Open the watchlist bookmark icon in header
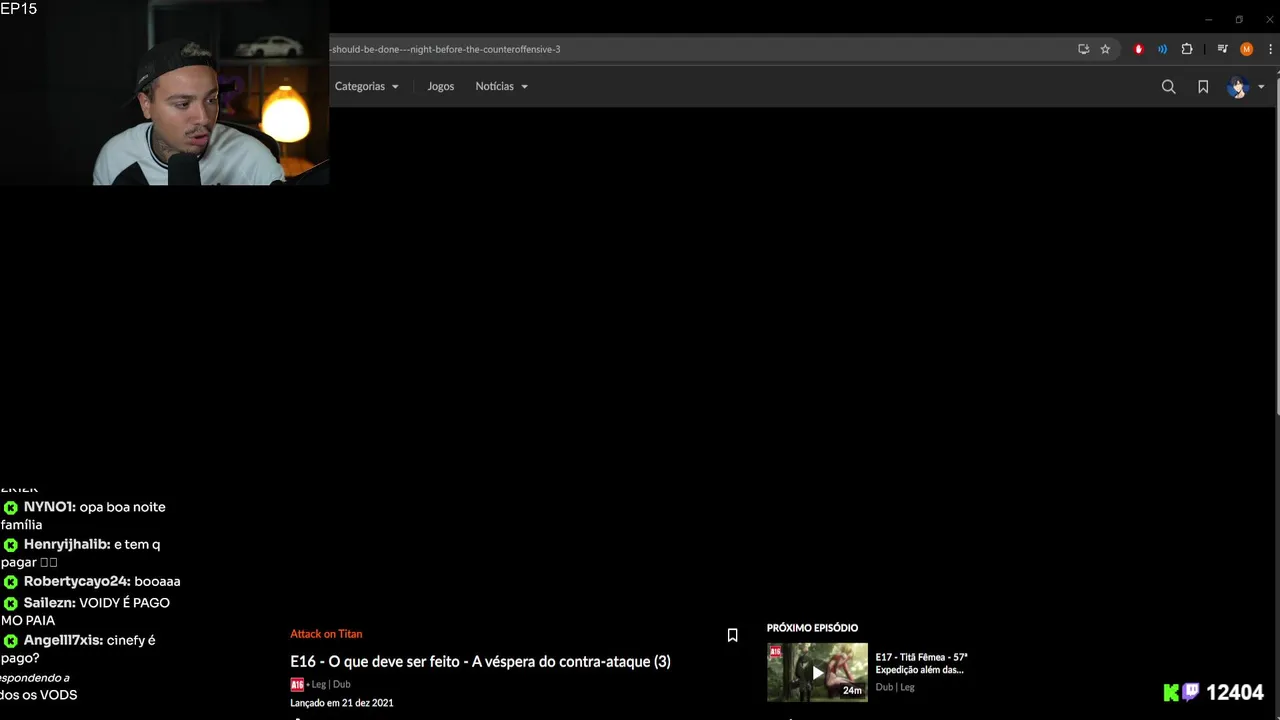This screenshot has height=720, width=1280. [1203, 87]
